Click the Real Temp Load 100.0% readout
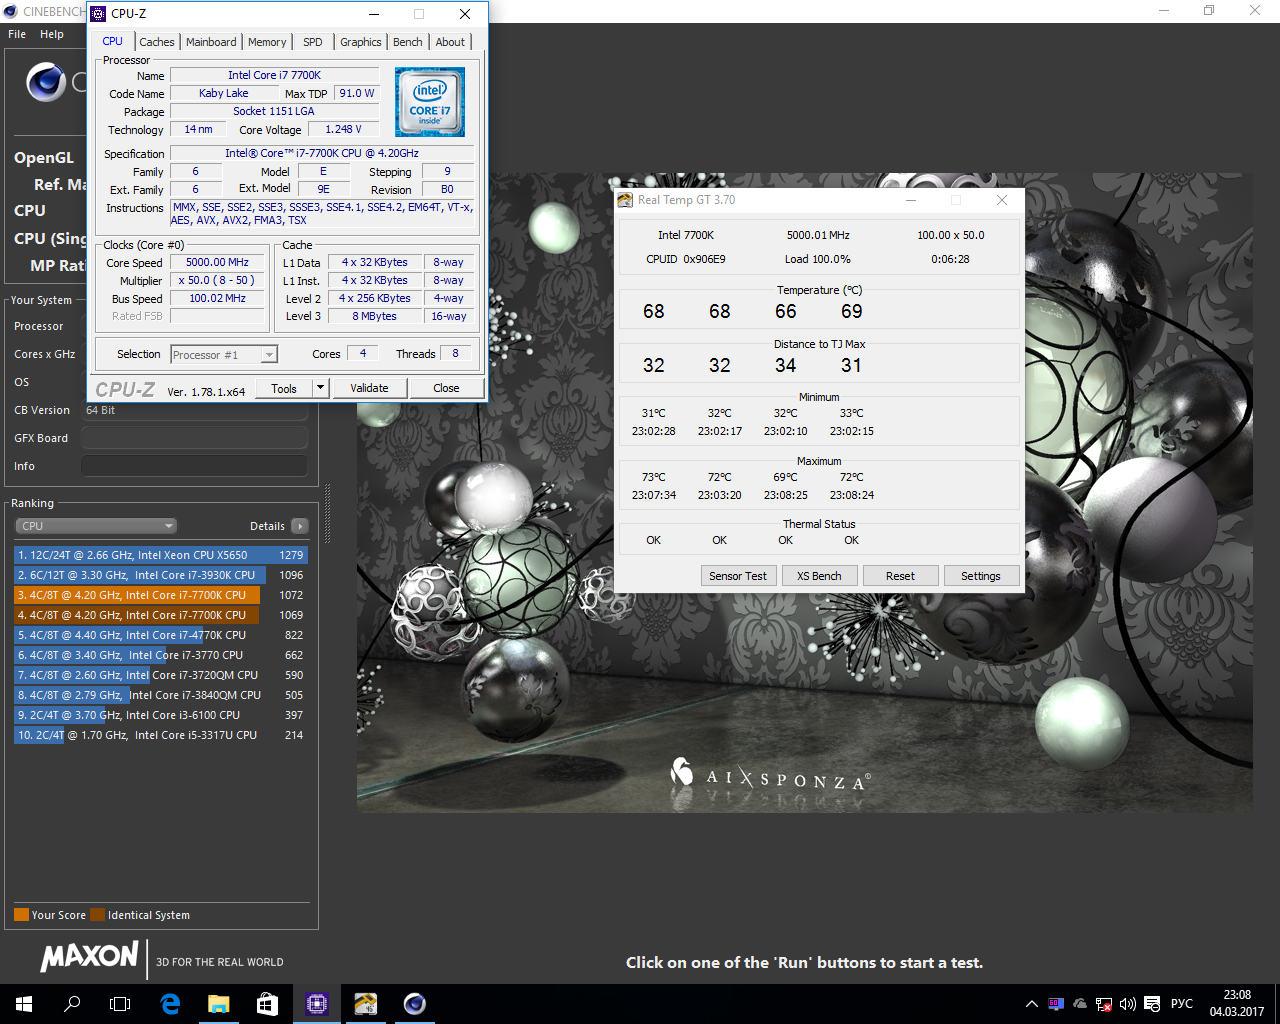The image size is (1280, 1024). tap(817, 259)
